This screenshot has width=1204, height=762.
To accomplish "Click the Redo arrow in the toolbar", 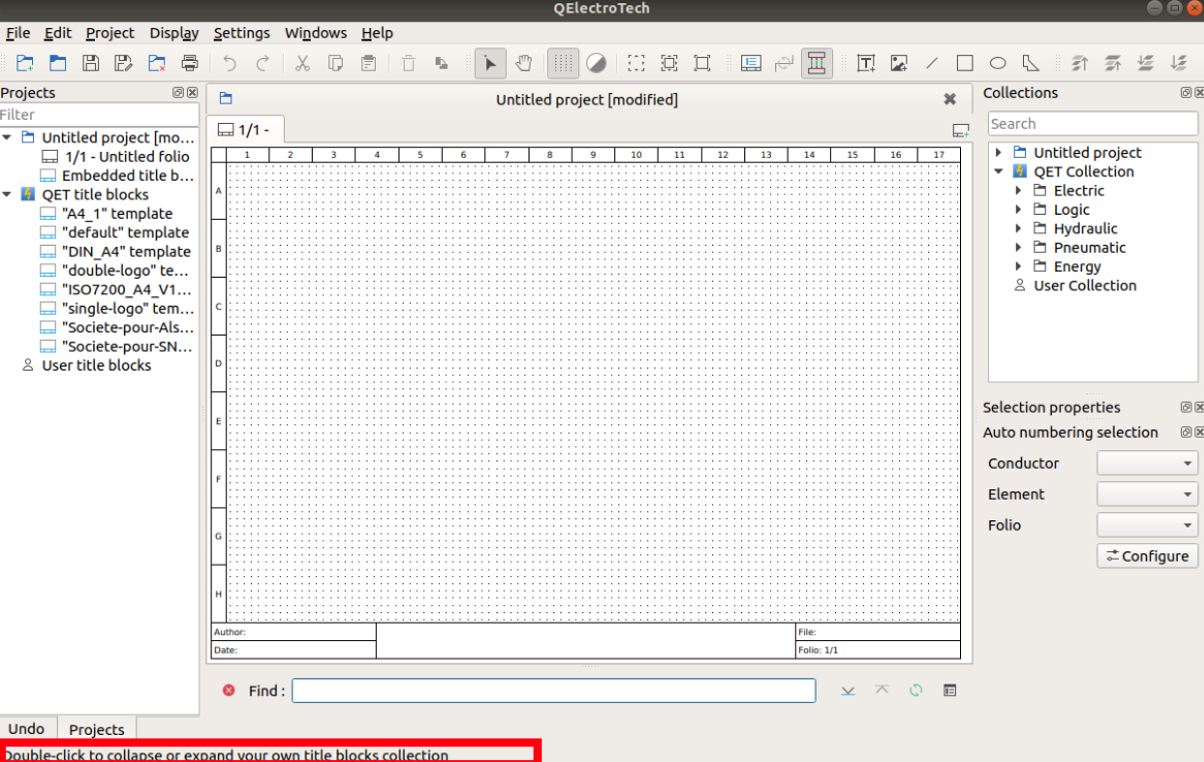I will (263, 63).
